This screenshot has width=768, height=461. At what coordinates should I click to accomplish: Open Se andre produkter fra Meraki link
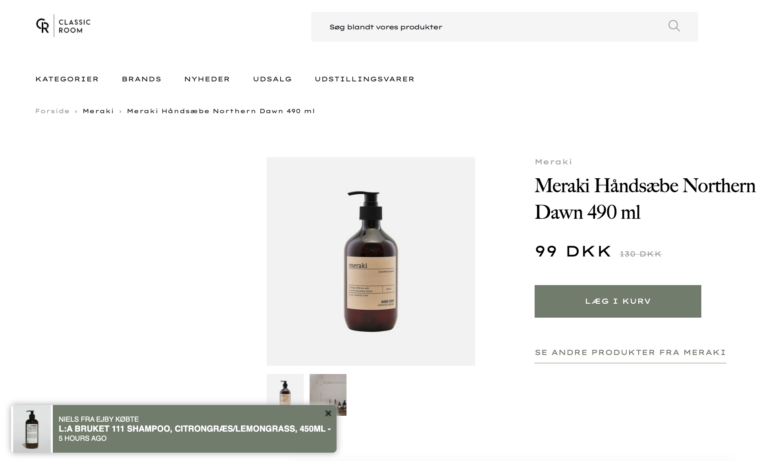[630, 353]
